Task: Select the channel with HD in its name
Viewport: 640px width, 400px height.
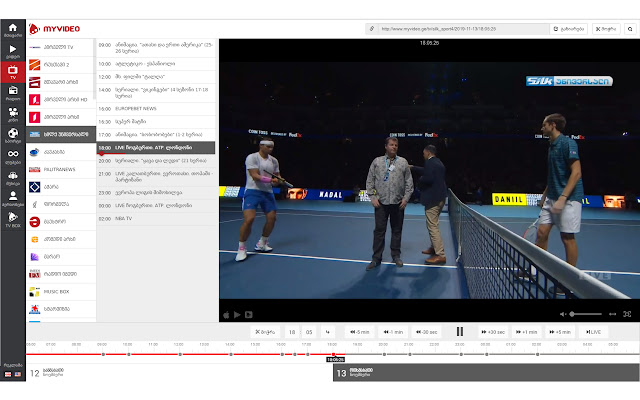Action: 61,99
